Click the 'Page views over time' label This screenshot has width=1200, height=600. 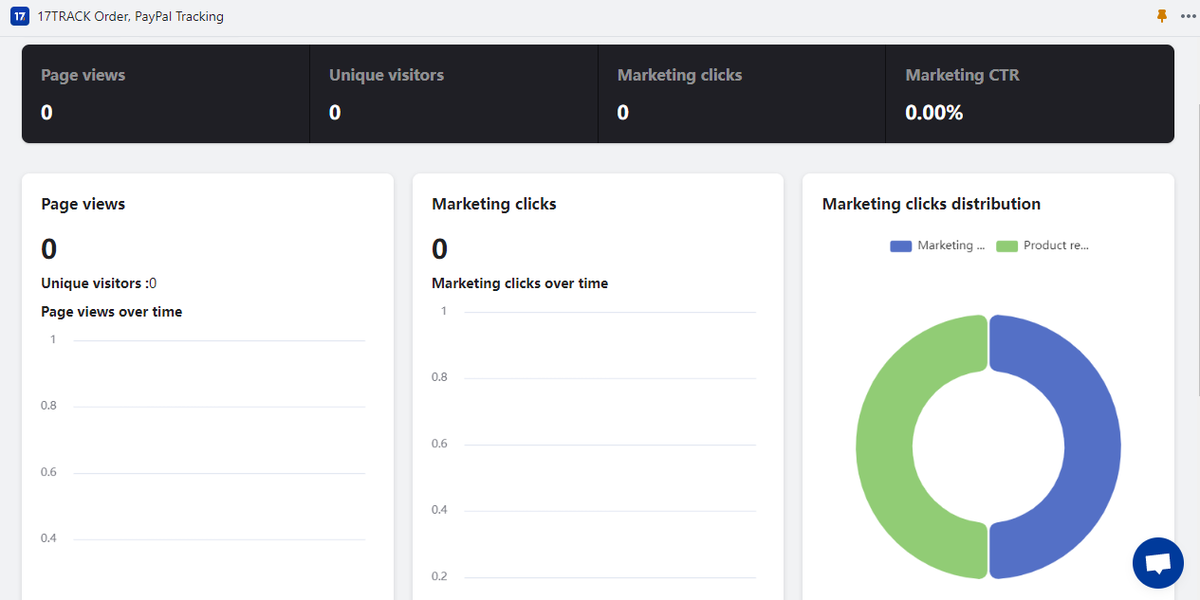(x=112, y=312)
